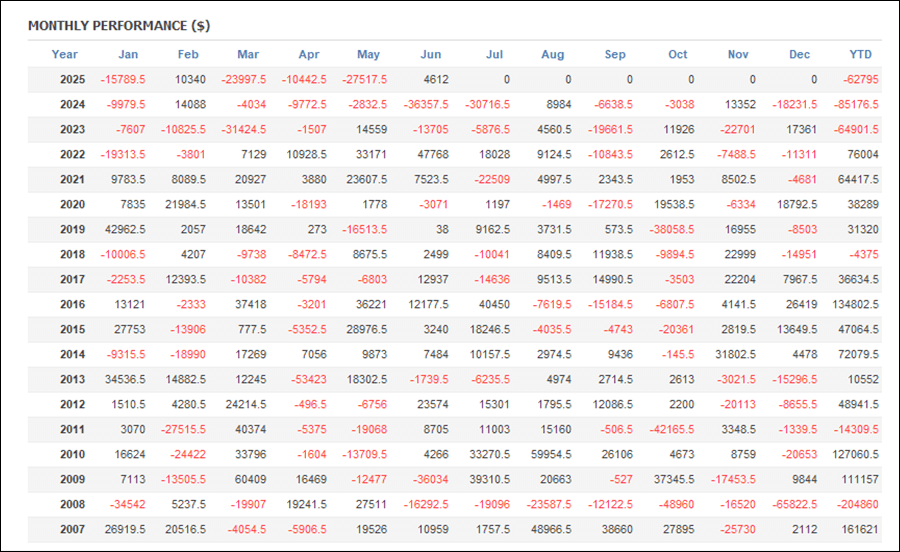Select the 2022 year row label

[72, 154]
